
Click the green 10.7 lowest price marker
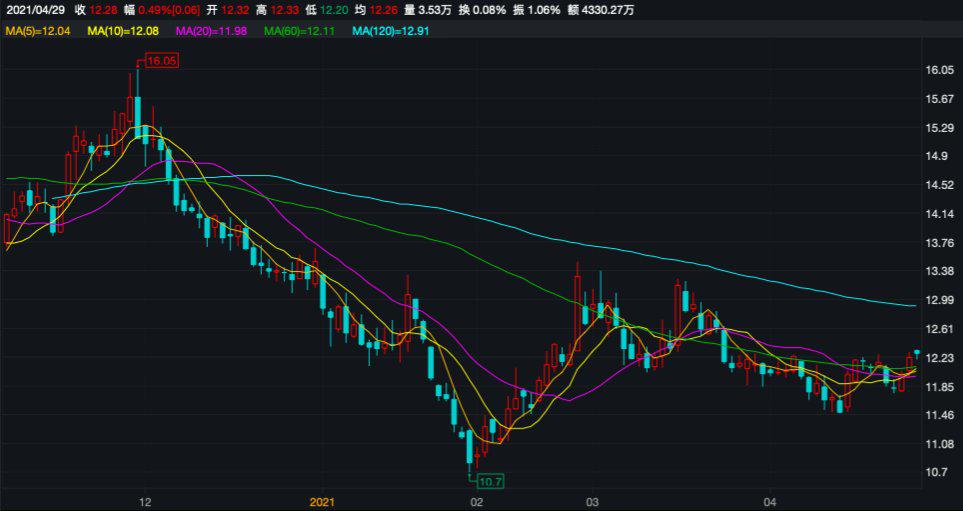[x=490, y=481]
